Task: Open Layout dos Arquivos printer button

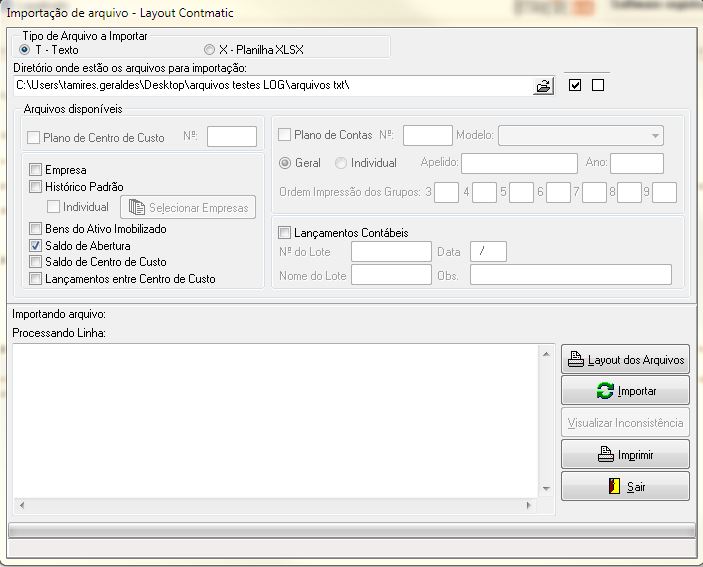Action: pyautogui.click(x=625, y=359)
